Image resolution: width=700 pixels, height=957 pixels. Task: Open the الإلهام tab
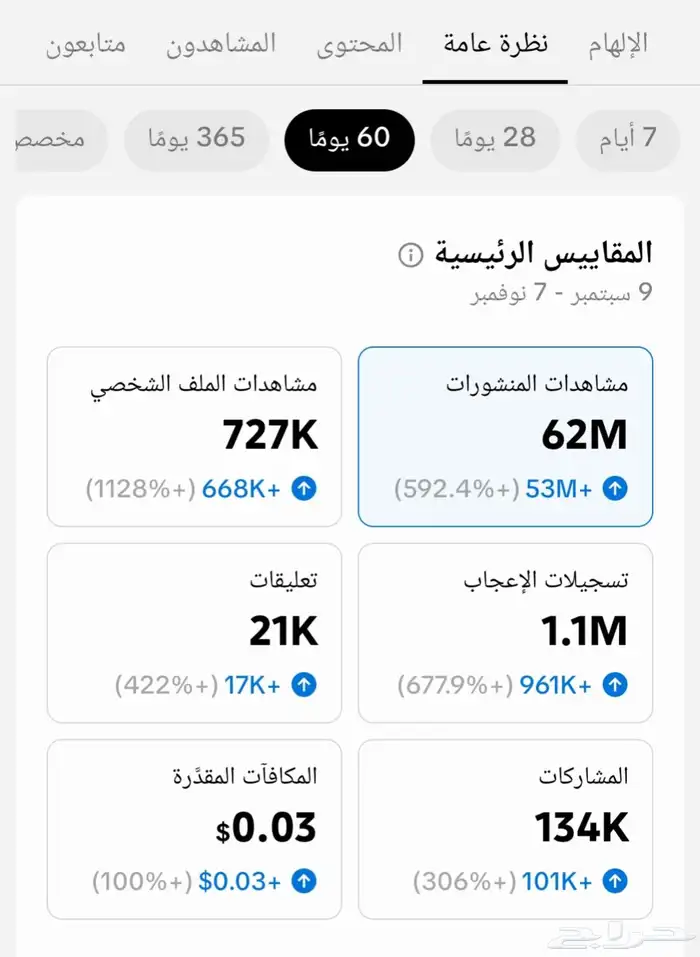point(614,44)
